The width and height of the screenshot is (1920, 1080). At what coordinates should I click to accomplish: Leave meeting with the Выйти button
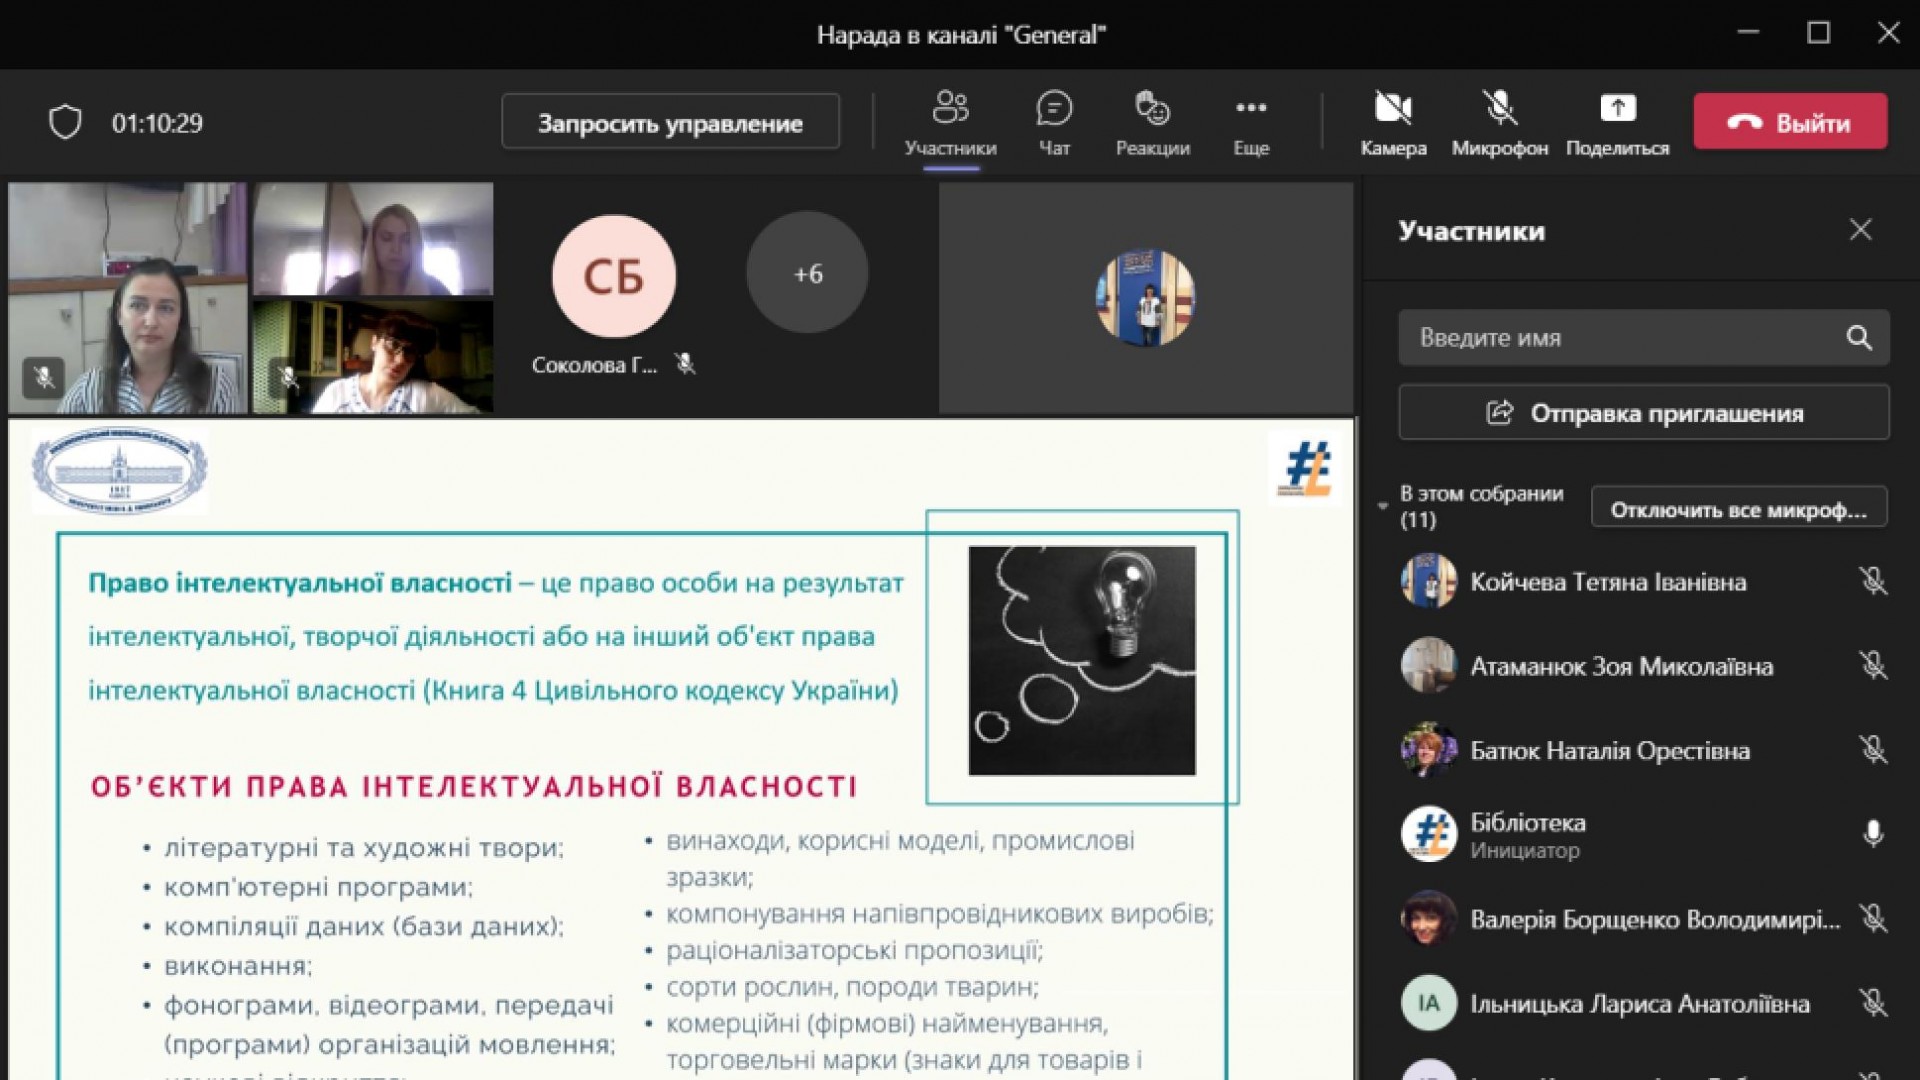click(1790, 122)
